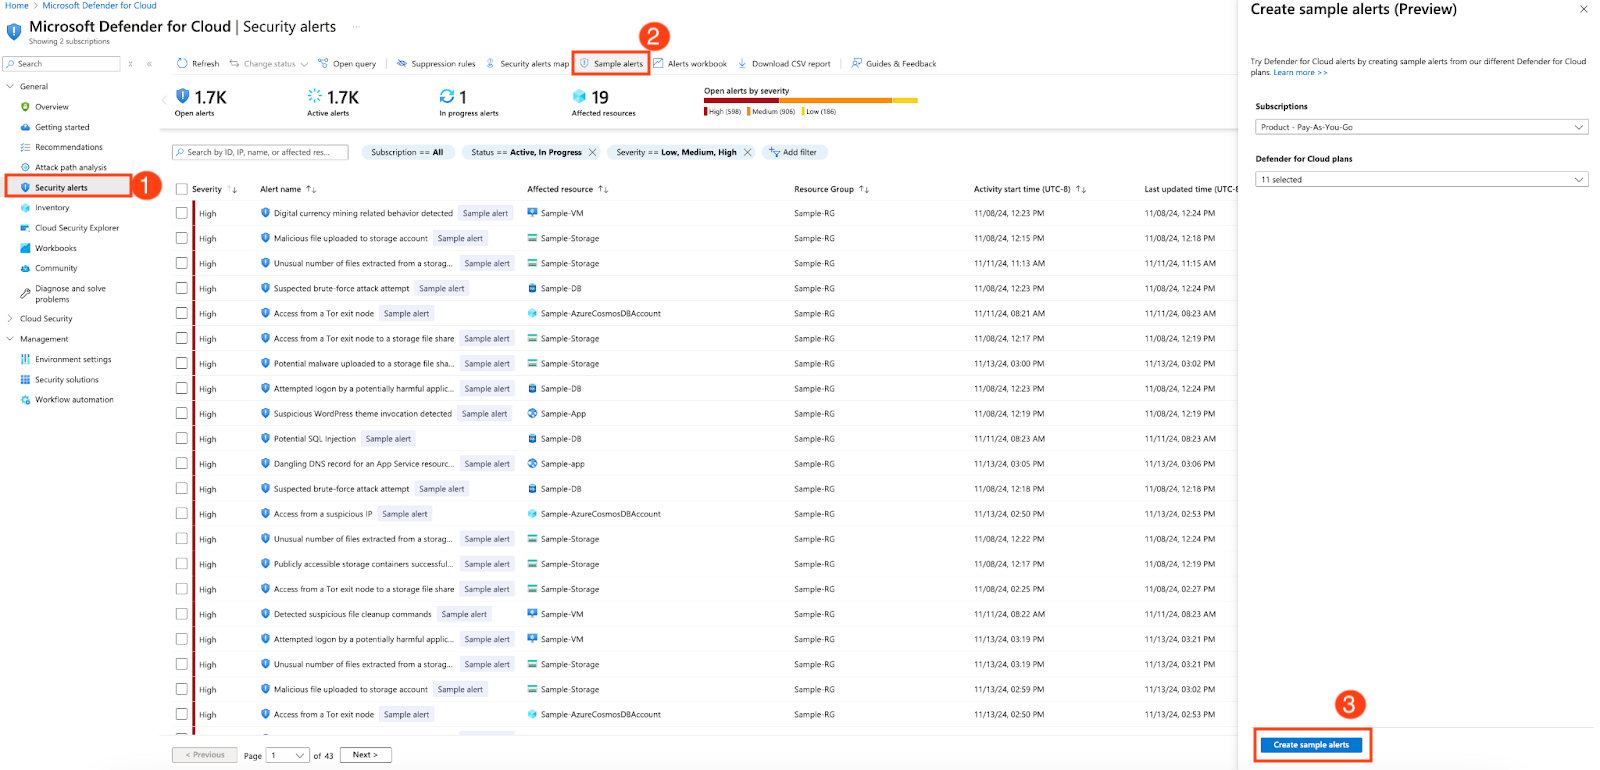
Task: Click the Refresh icon in toolbar
Action: point(182,64)
